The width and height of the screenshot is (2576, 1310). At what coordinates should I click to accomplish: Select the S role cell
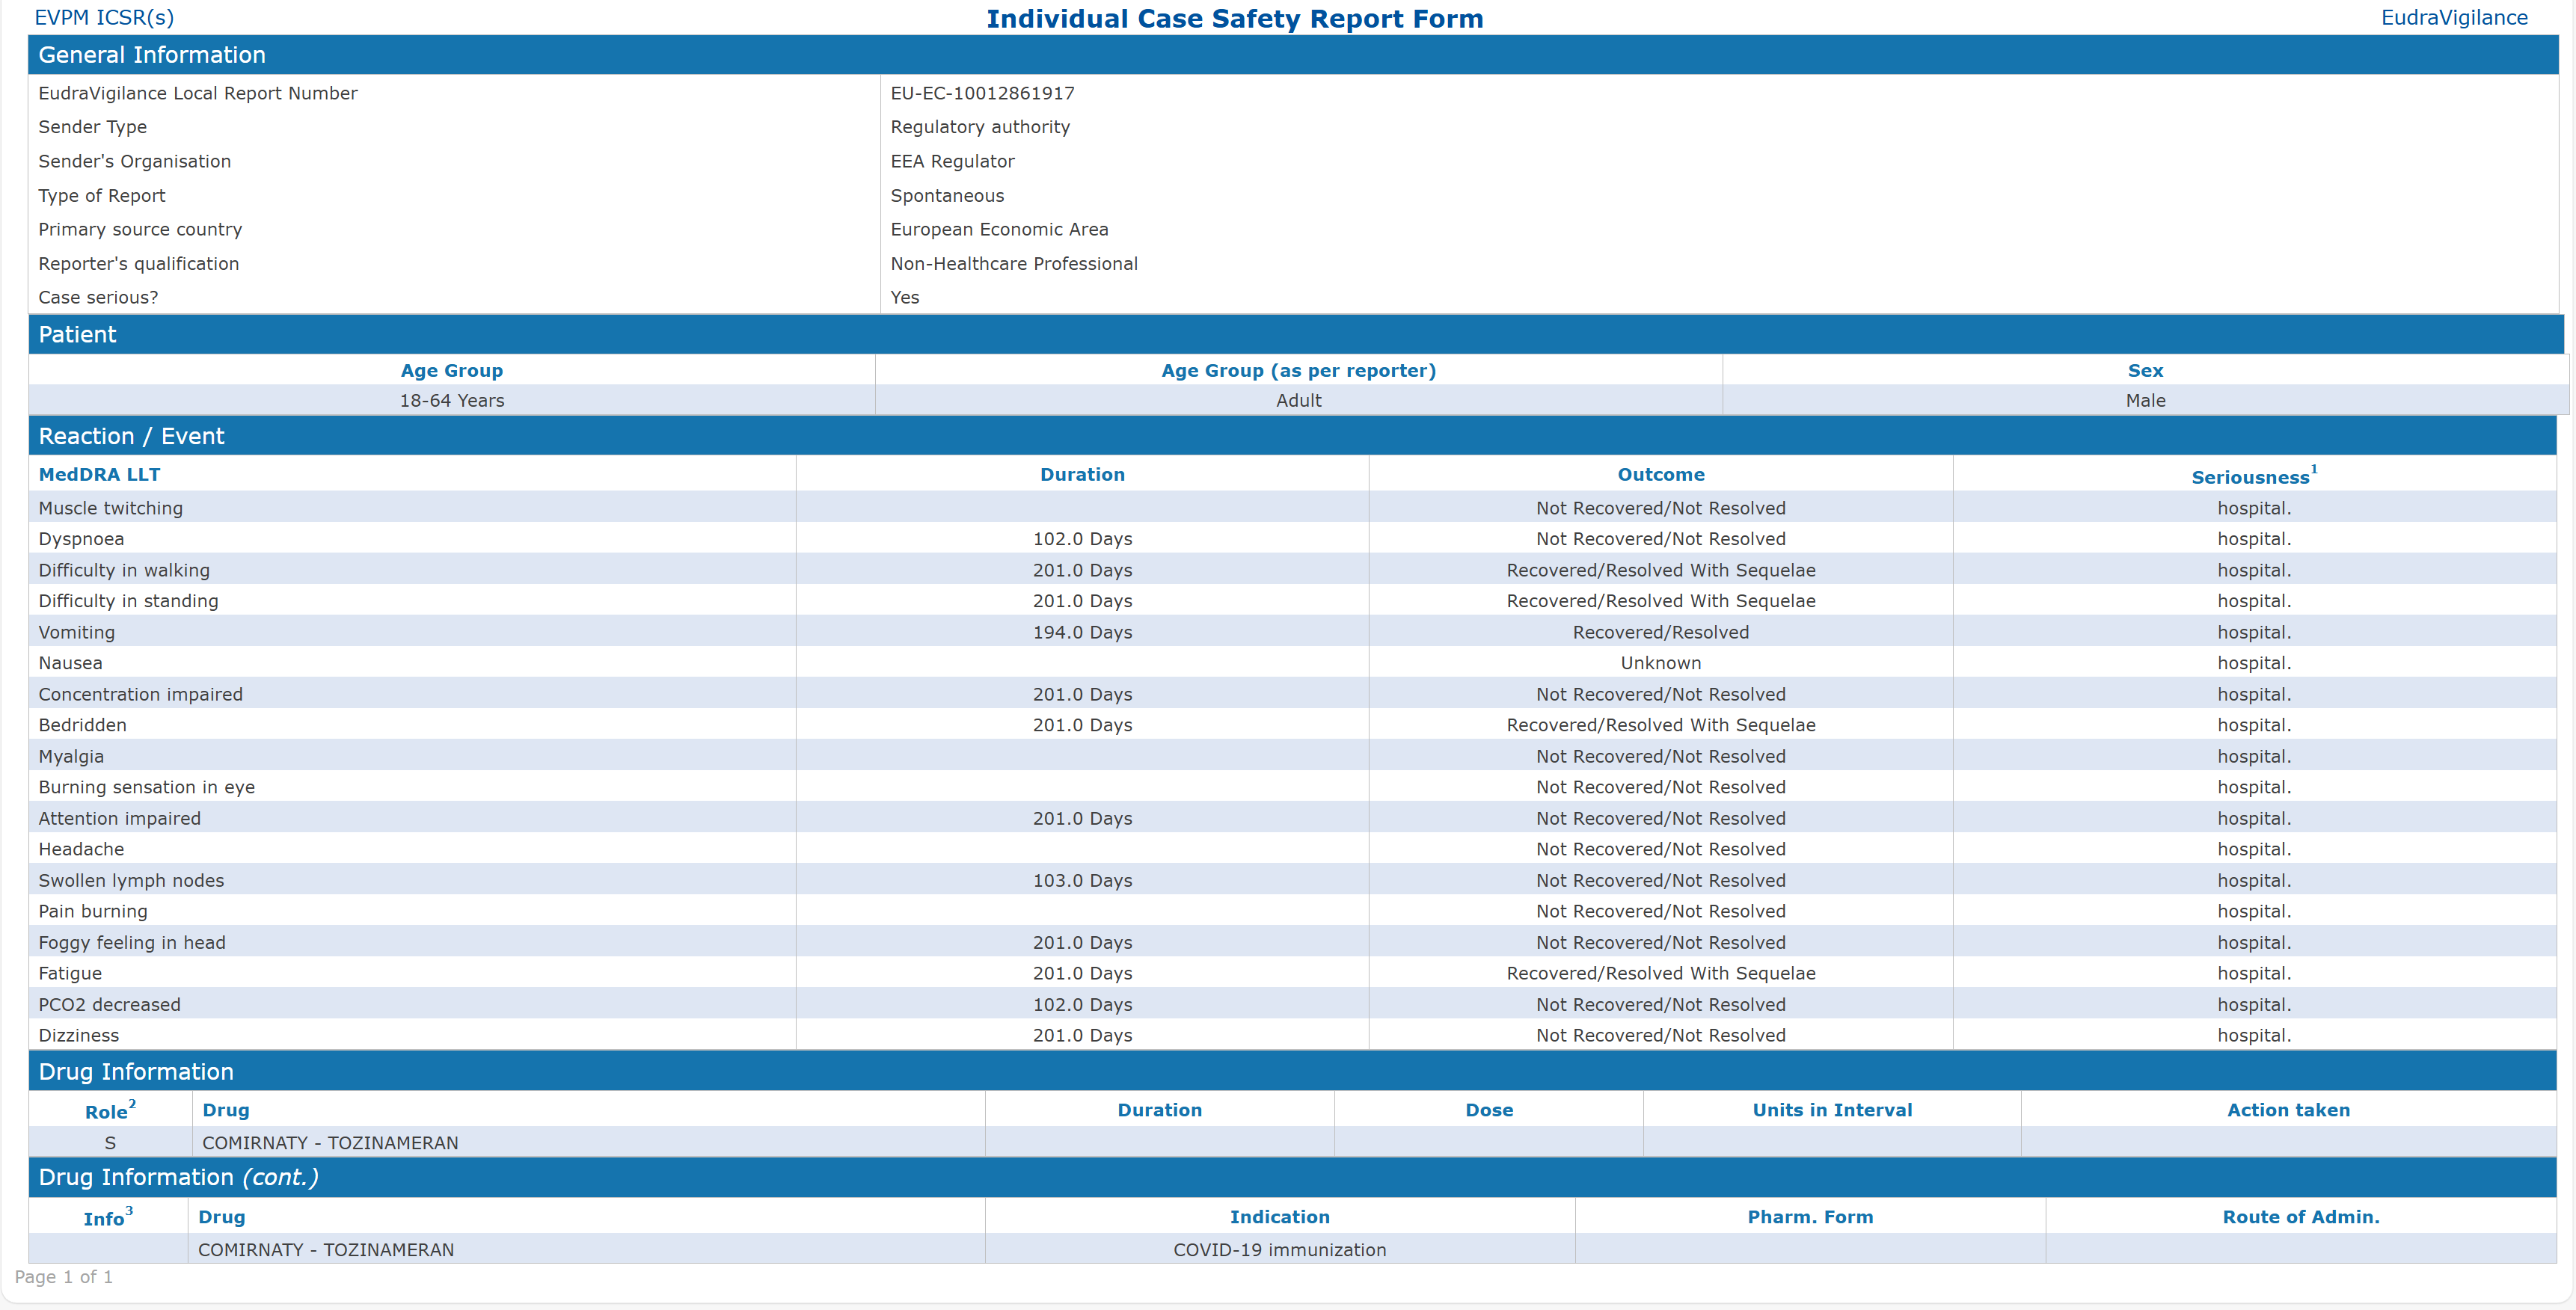tap(110, 1143)
